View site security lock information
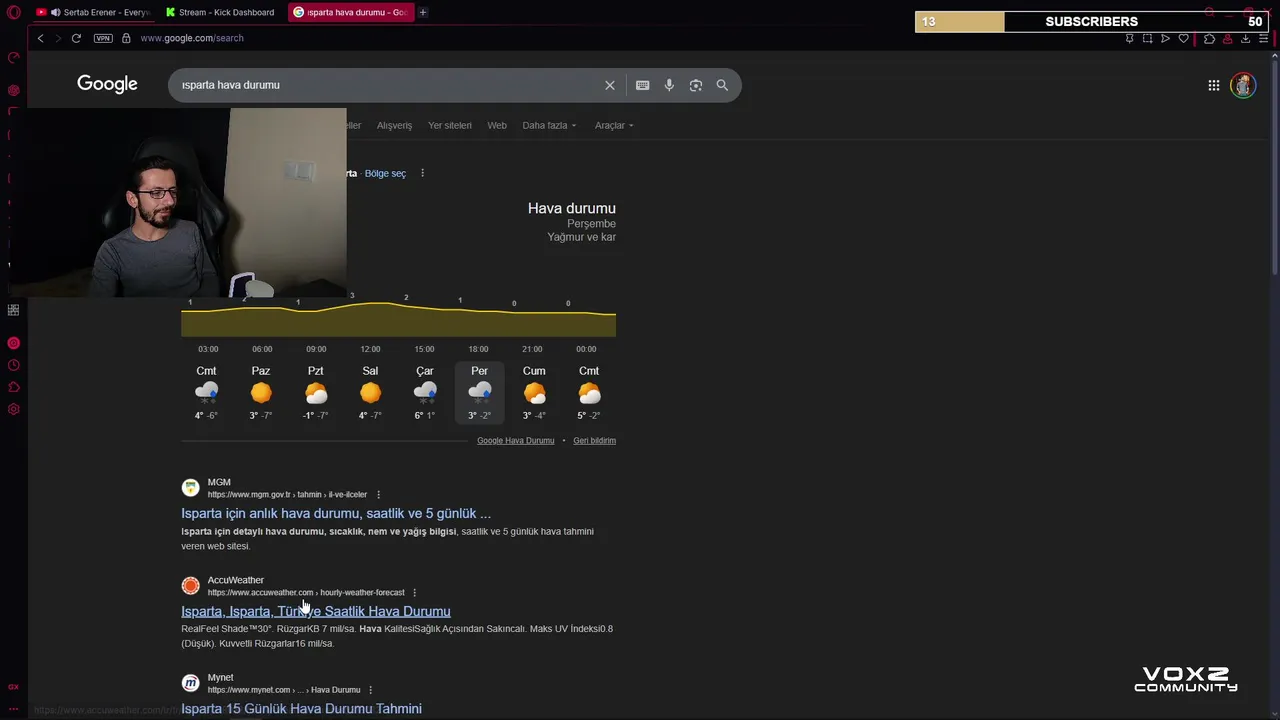 click(x=126, y=38)
